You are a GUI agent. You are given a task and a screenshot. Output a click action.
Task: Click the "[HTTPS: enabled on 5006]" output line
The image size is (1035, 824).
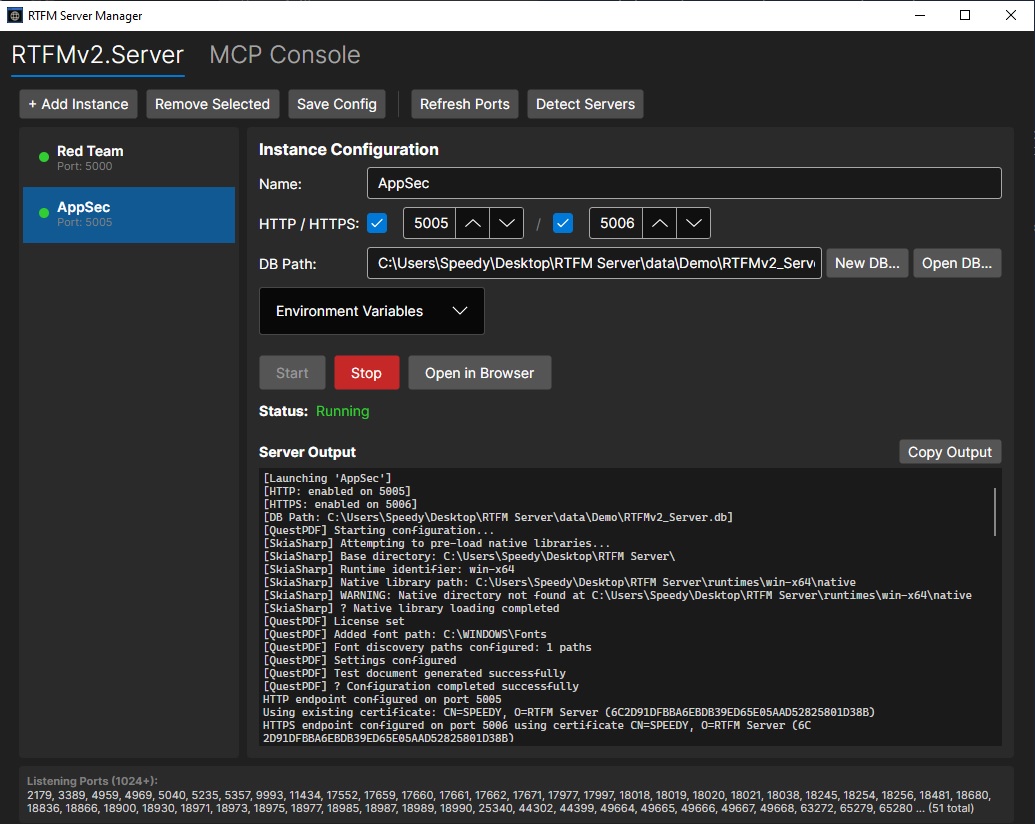point(340,504)
